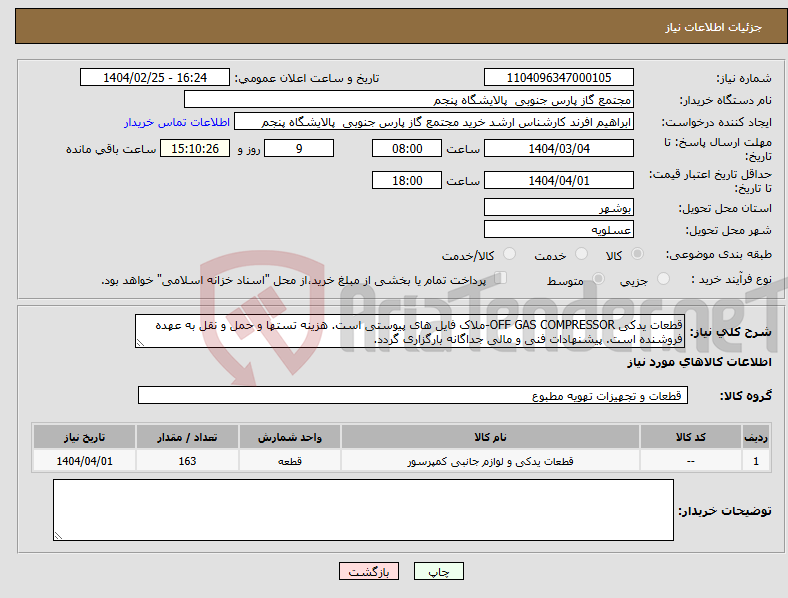Select the جزیی purchase type radio

[x=663, y=279]
